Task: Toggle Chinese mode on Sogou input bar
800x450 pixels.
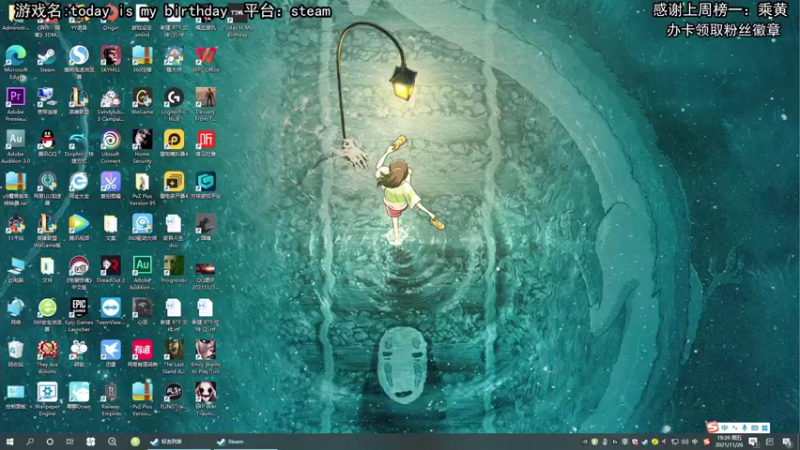Action: (x=724, y=428)
